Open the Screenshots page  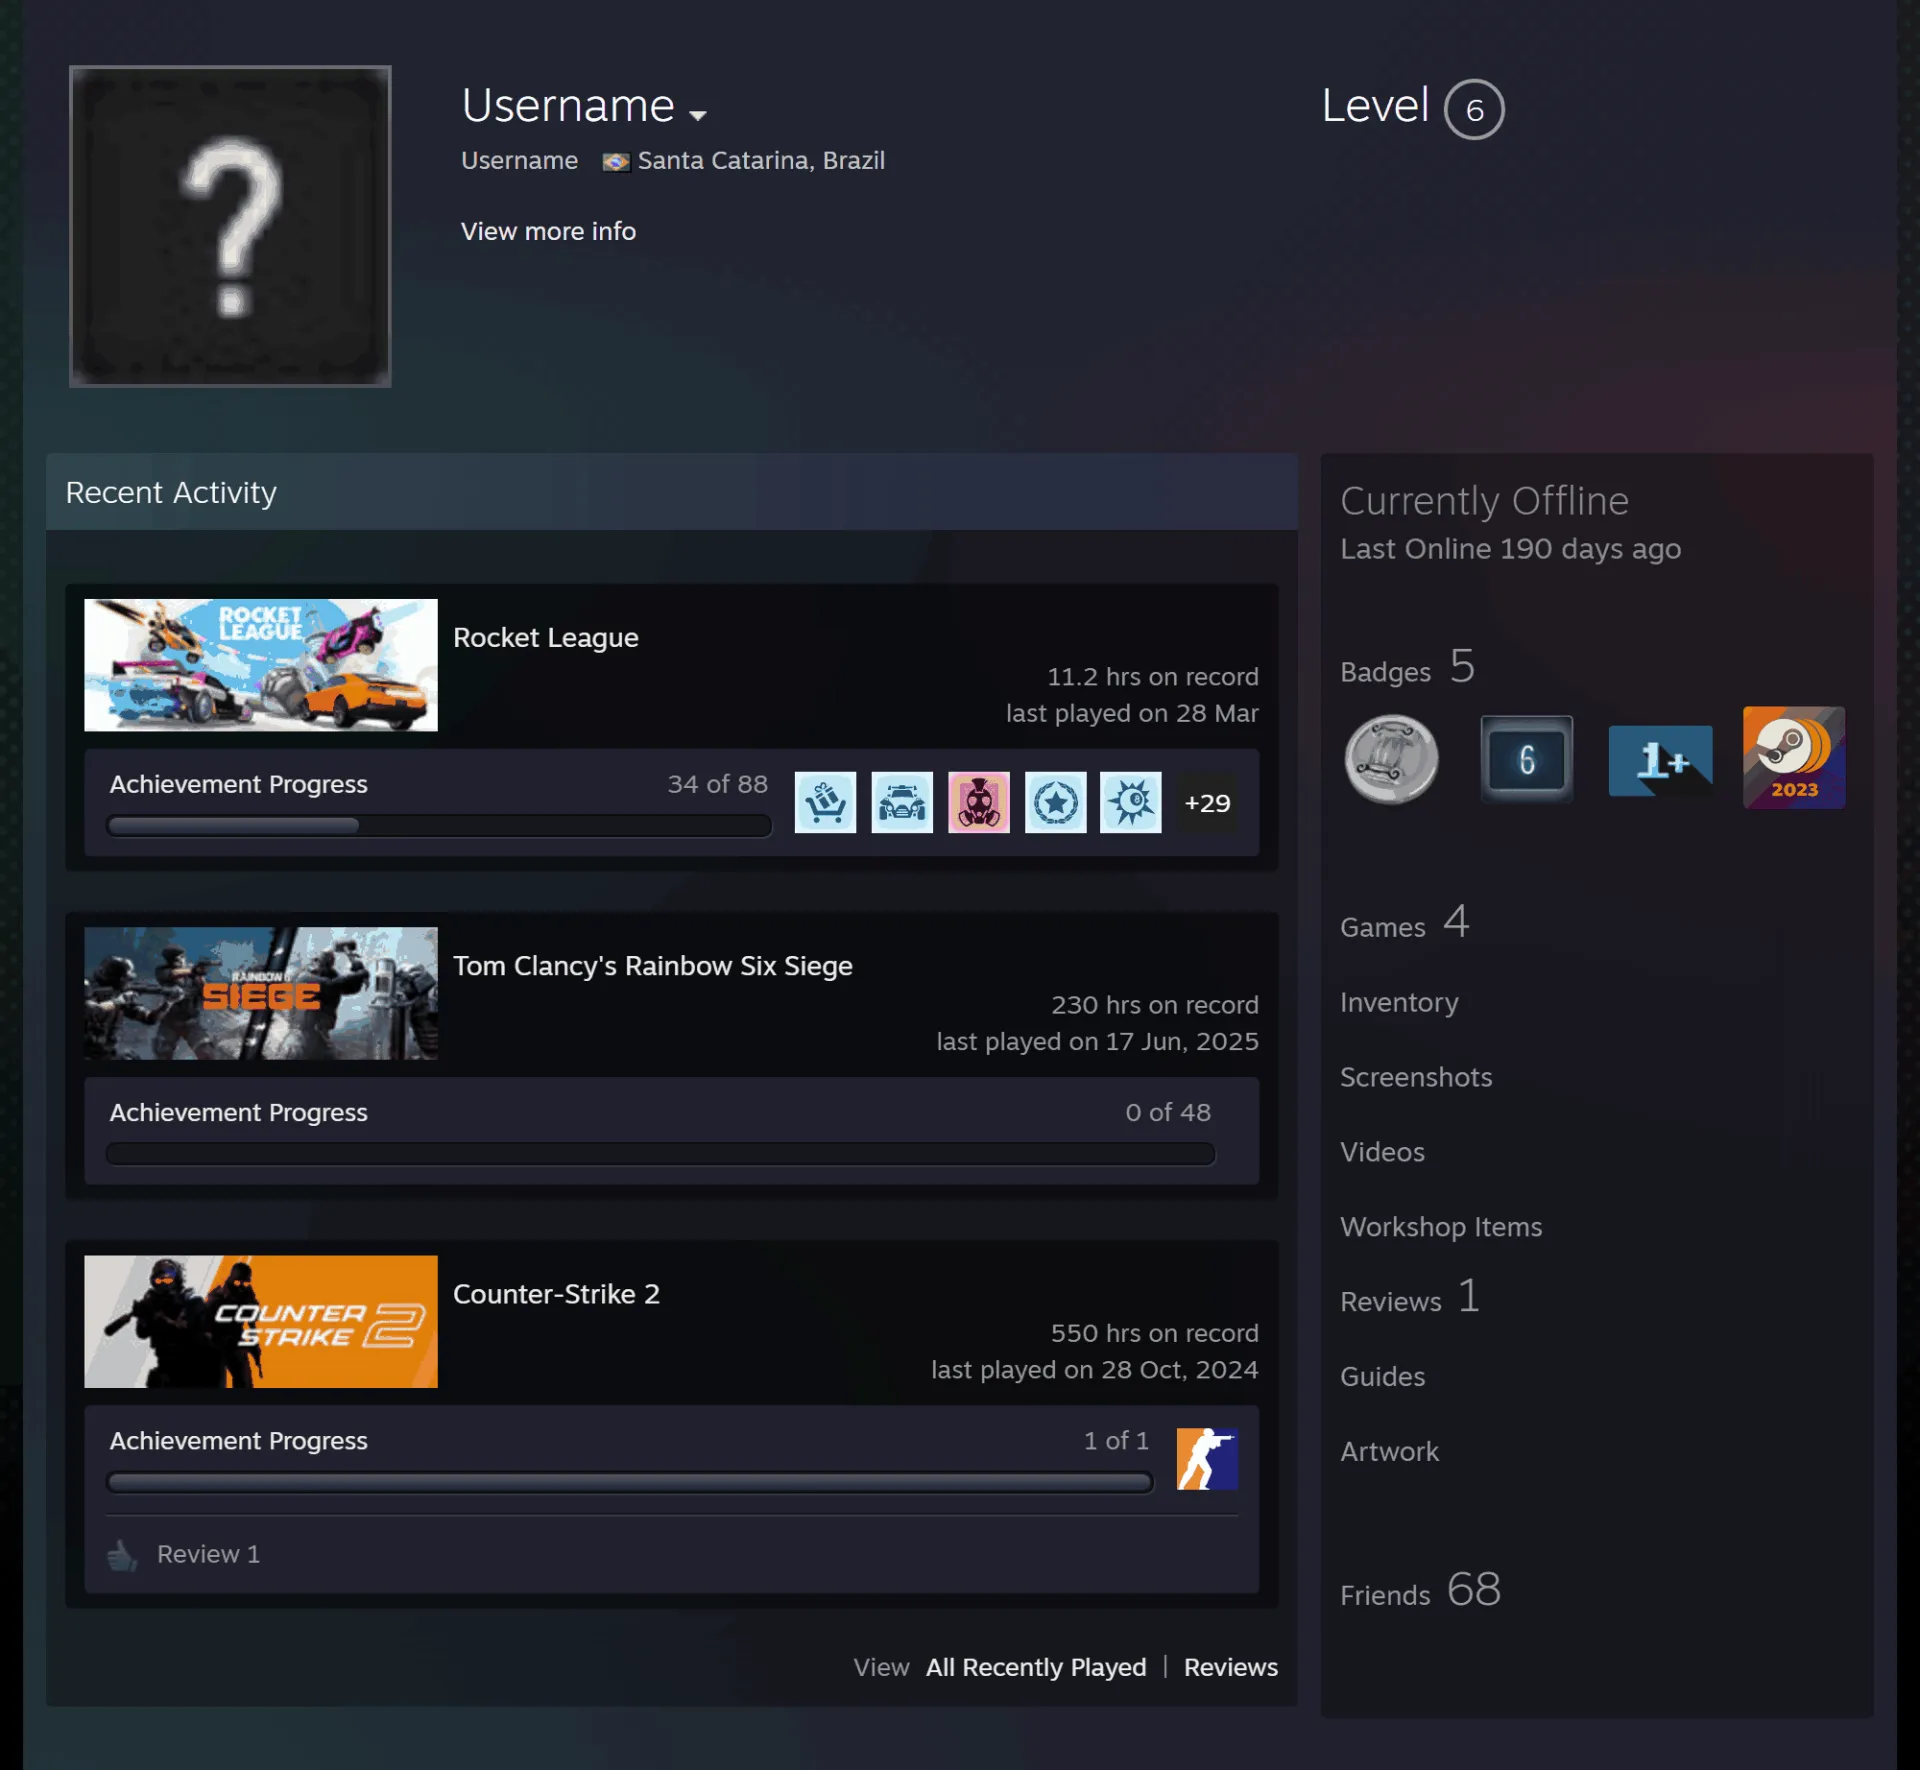[1416, 1077]
